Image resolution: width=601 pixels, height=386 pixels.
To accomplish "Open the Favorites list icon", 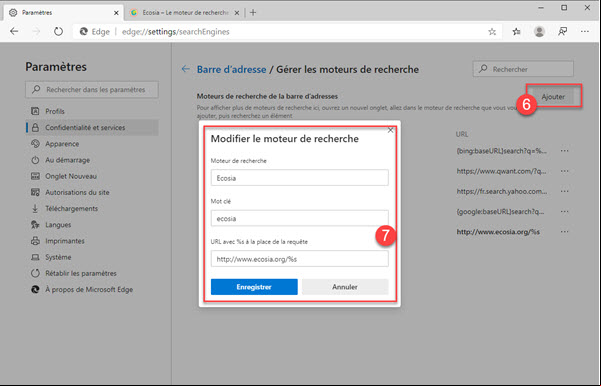I will click(x=516, y=32).
